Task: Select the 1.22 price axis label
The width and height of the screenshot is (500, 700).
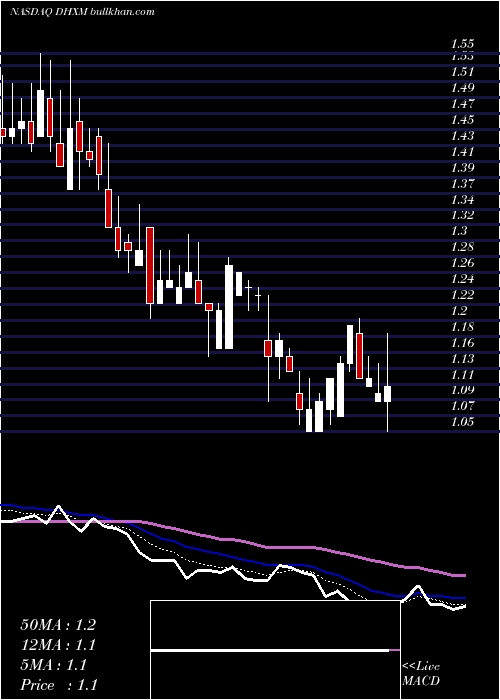Action: coord(462,295)
